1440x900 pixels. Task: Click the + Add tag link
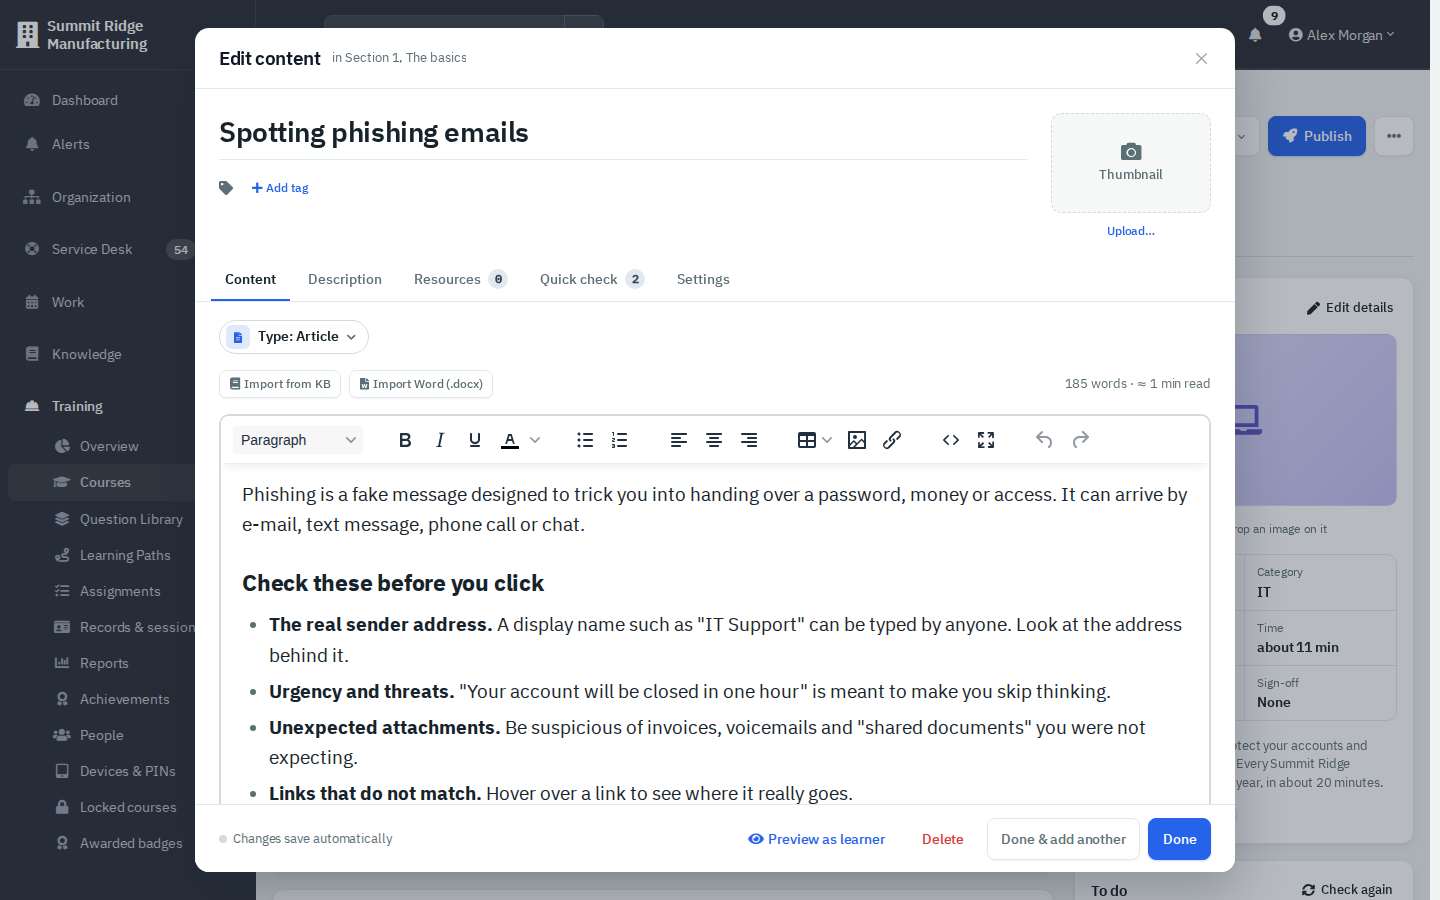click(280, 188)
